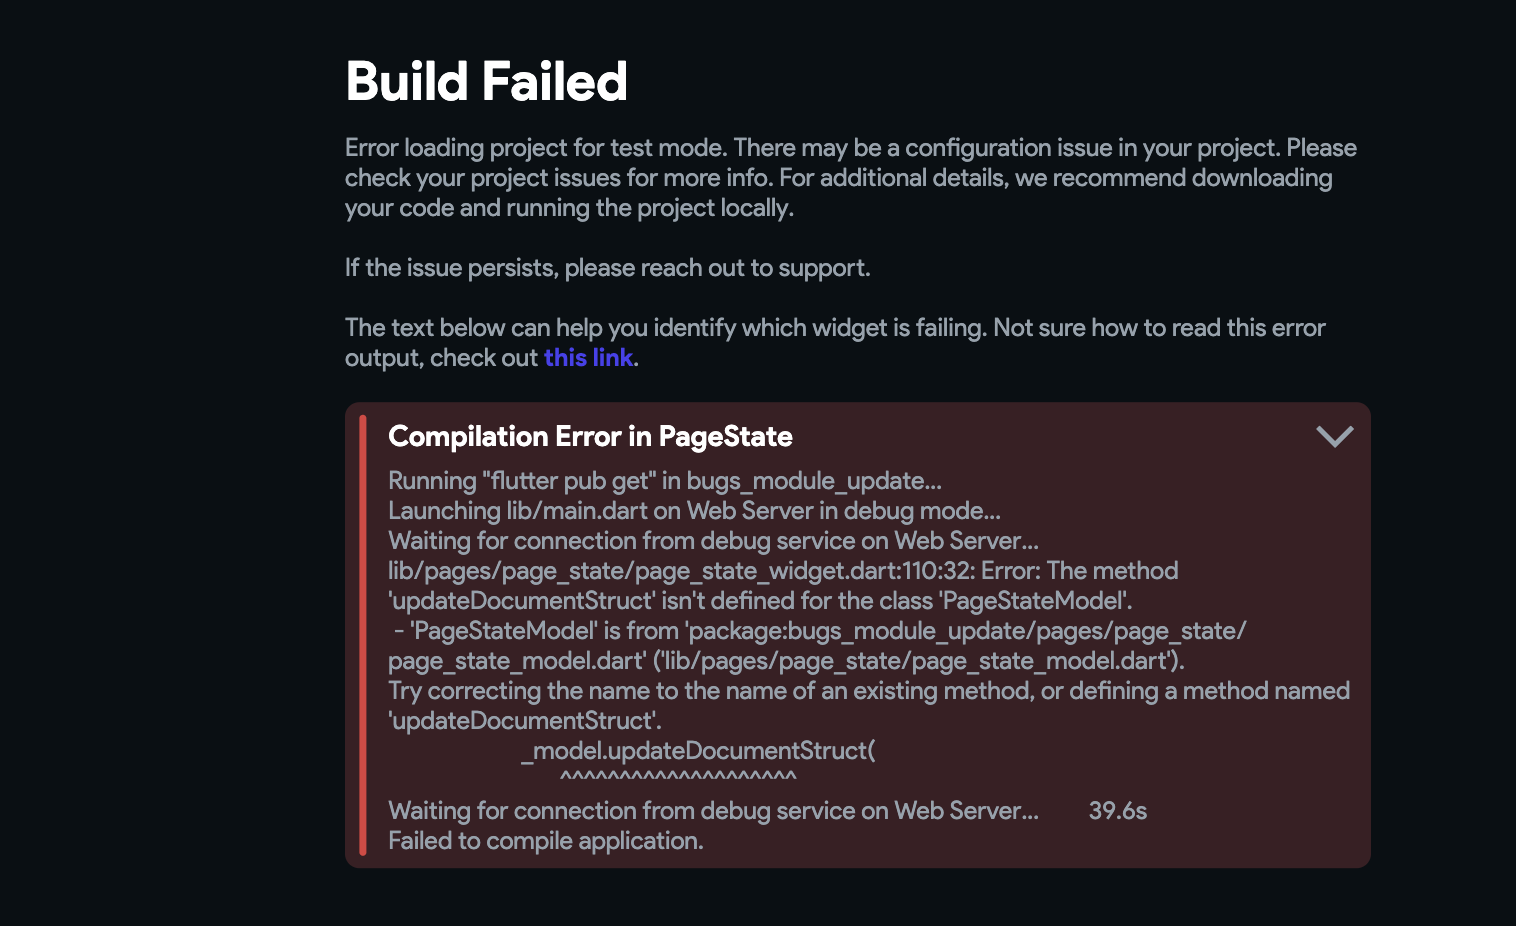The image size is (1516, 926).
Task: Open 'this link' for error output help
Action: coord(588,357)
